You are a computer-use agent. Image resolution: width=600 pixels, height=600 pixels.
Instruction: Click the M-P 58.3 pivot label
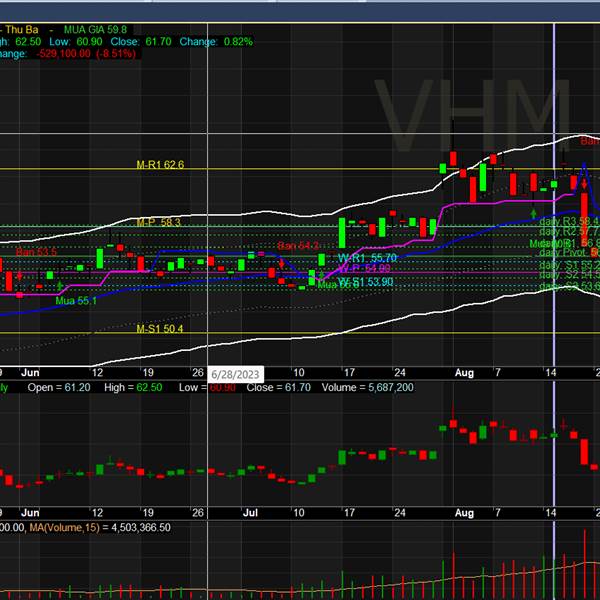[x=158, y=222]
